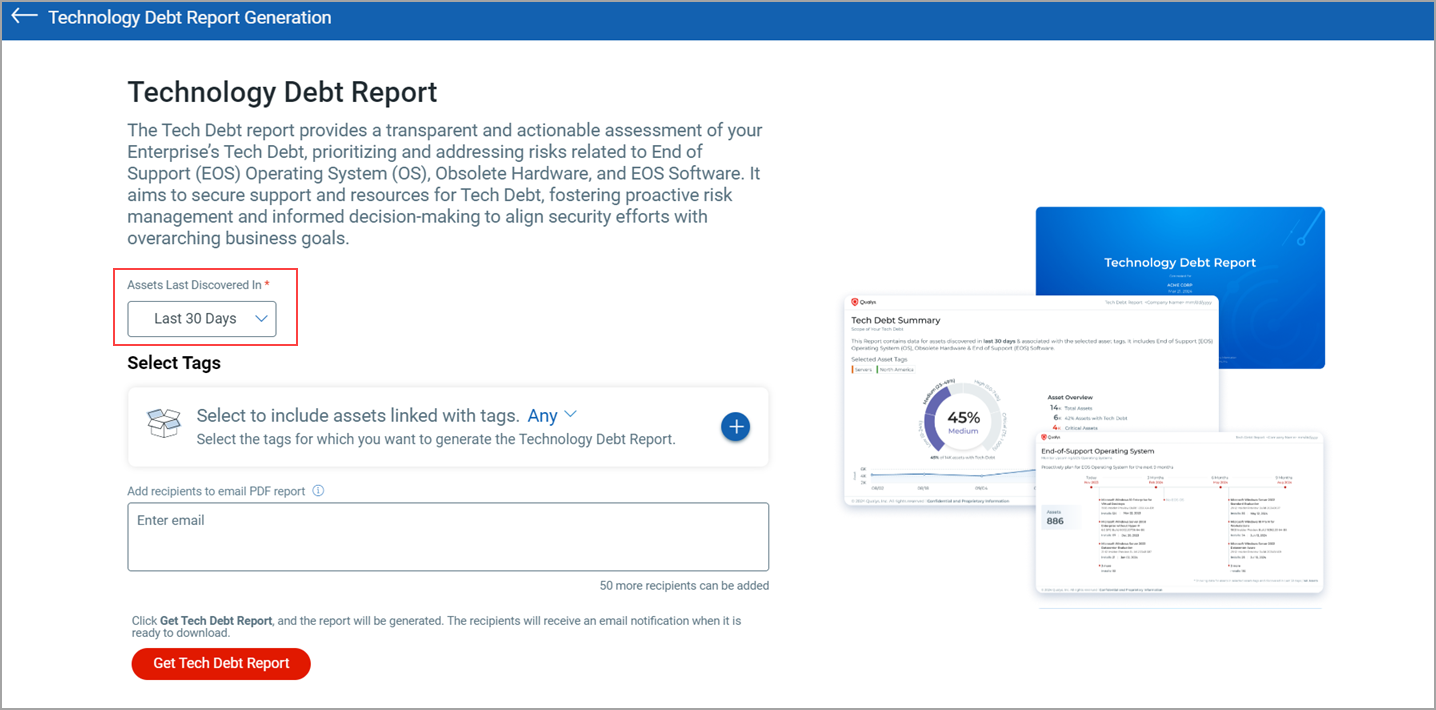Click the "50 more recipients can be added" text
This screenshot has height=710, width=1436.
pos(684,585)
